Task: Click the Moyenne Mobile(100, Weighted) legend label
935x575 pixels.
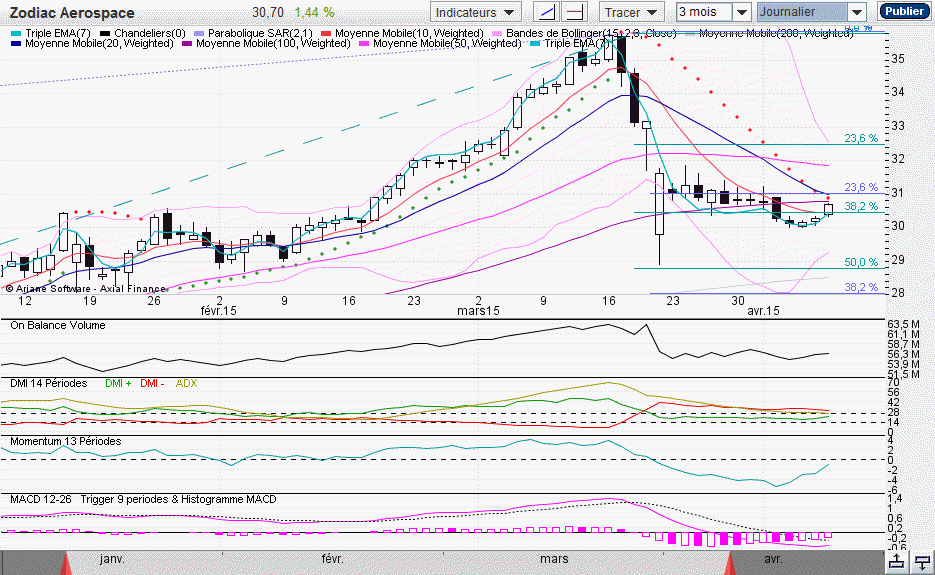Action: (273, 44)
